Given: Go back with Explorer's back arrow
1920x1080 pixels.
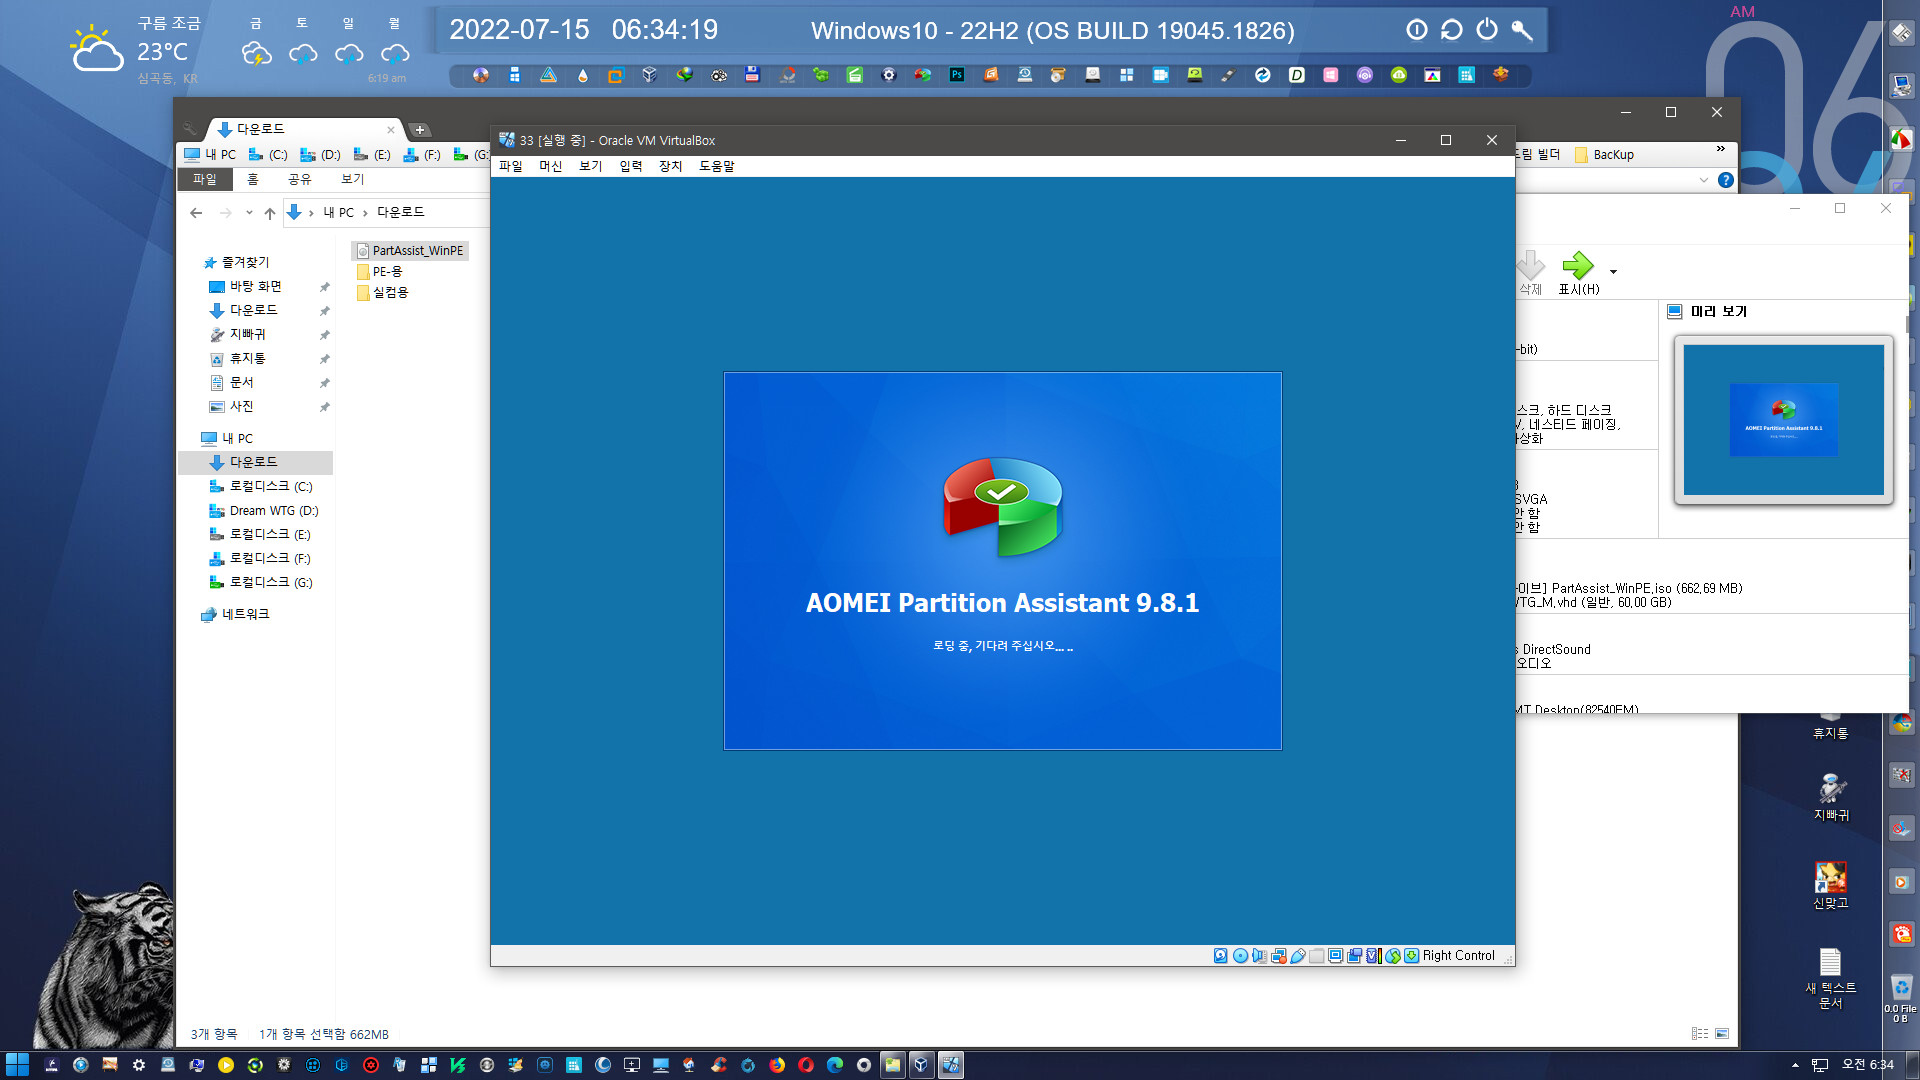Looking at the screenshot, I should point(196,213).
